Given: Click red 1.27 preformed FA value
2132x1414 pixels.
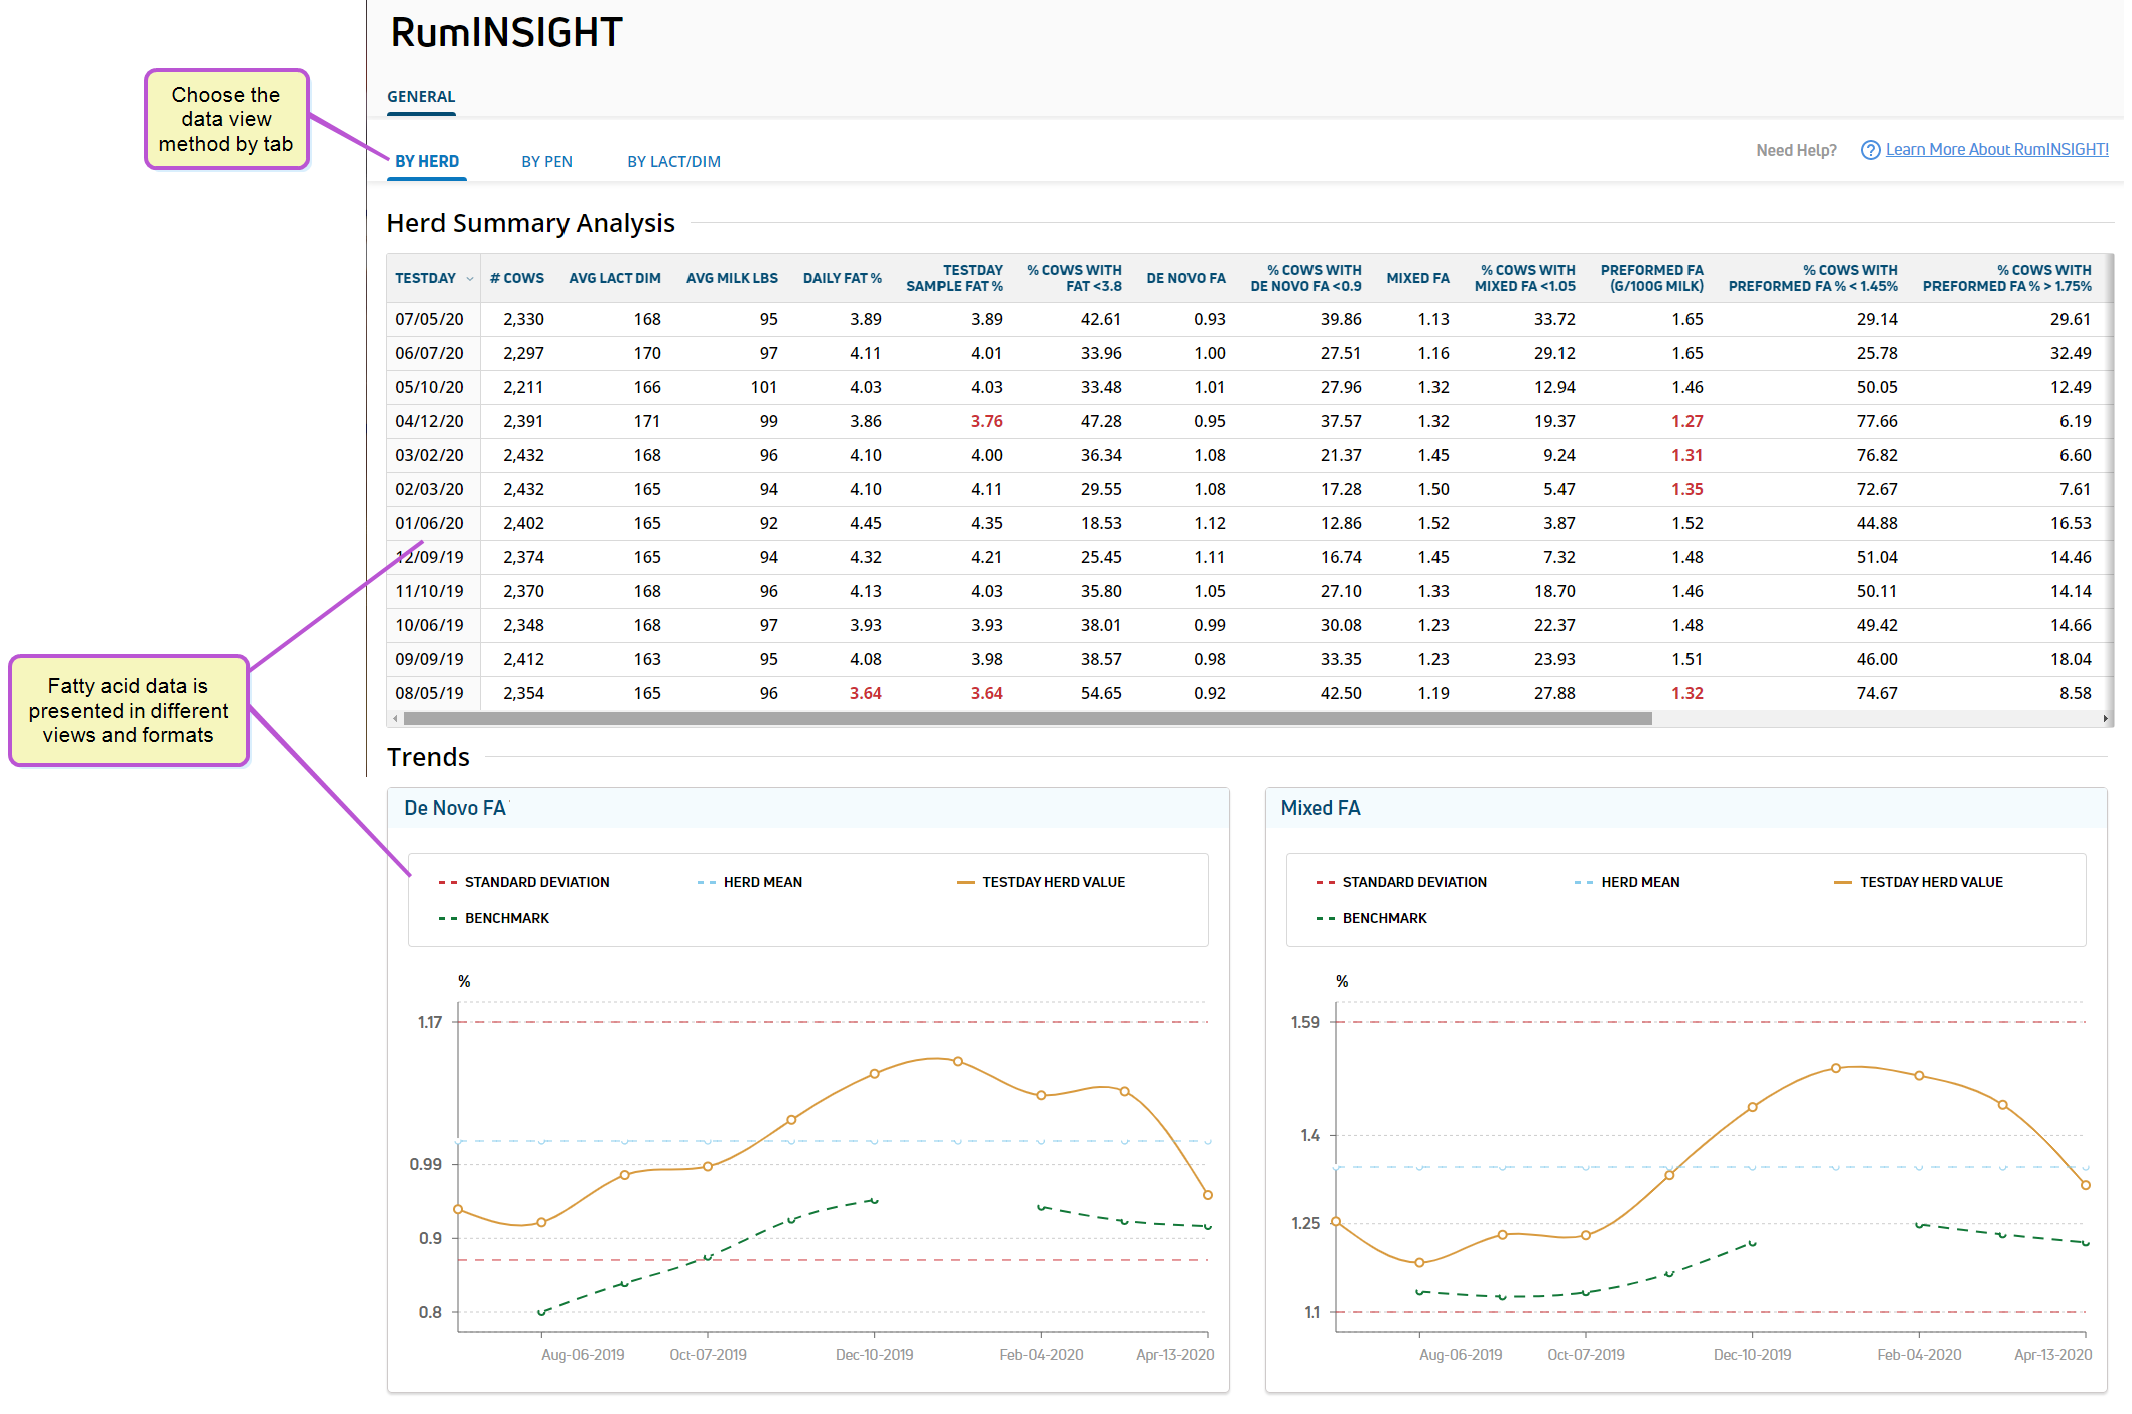Looking at the screenshot, I should pyautogui.click(x=1687, y=421).
